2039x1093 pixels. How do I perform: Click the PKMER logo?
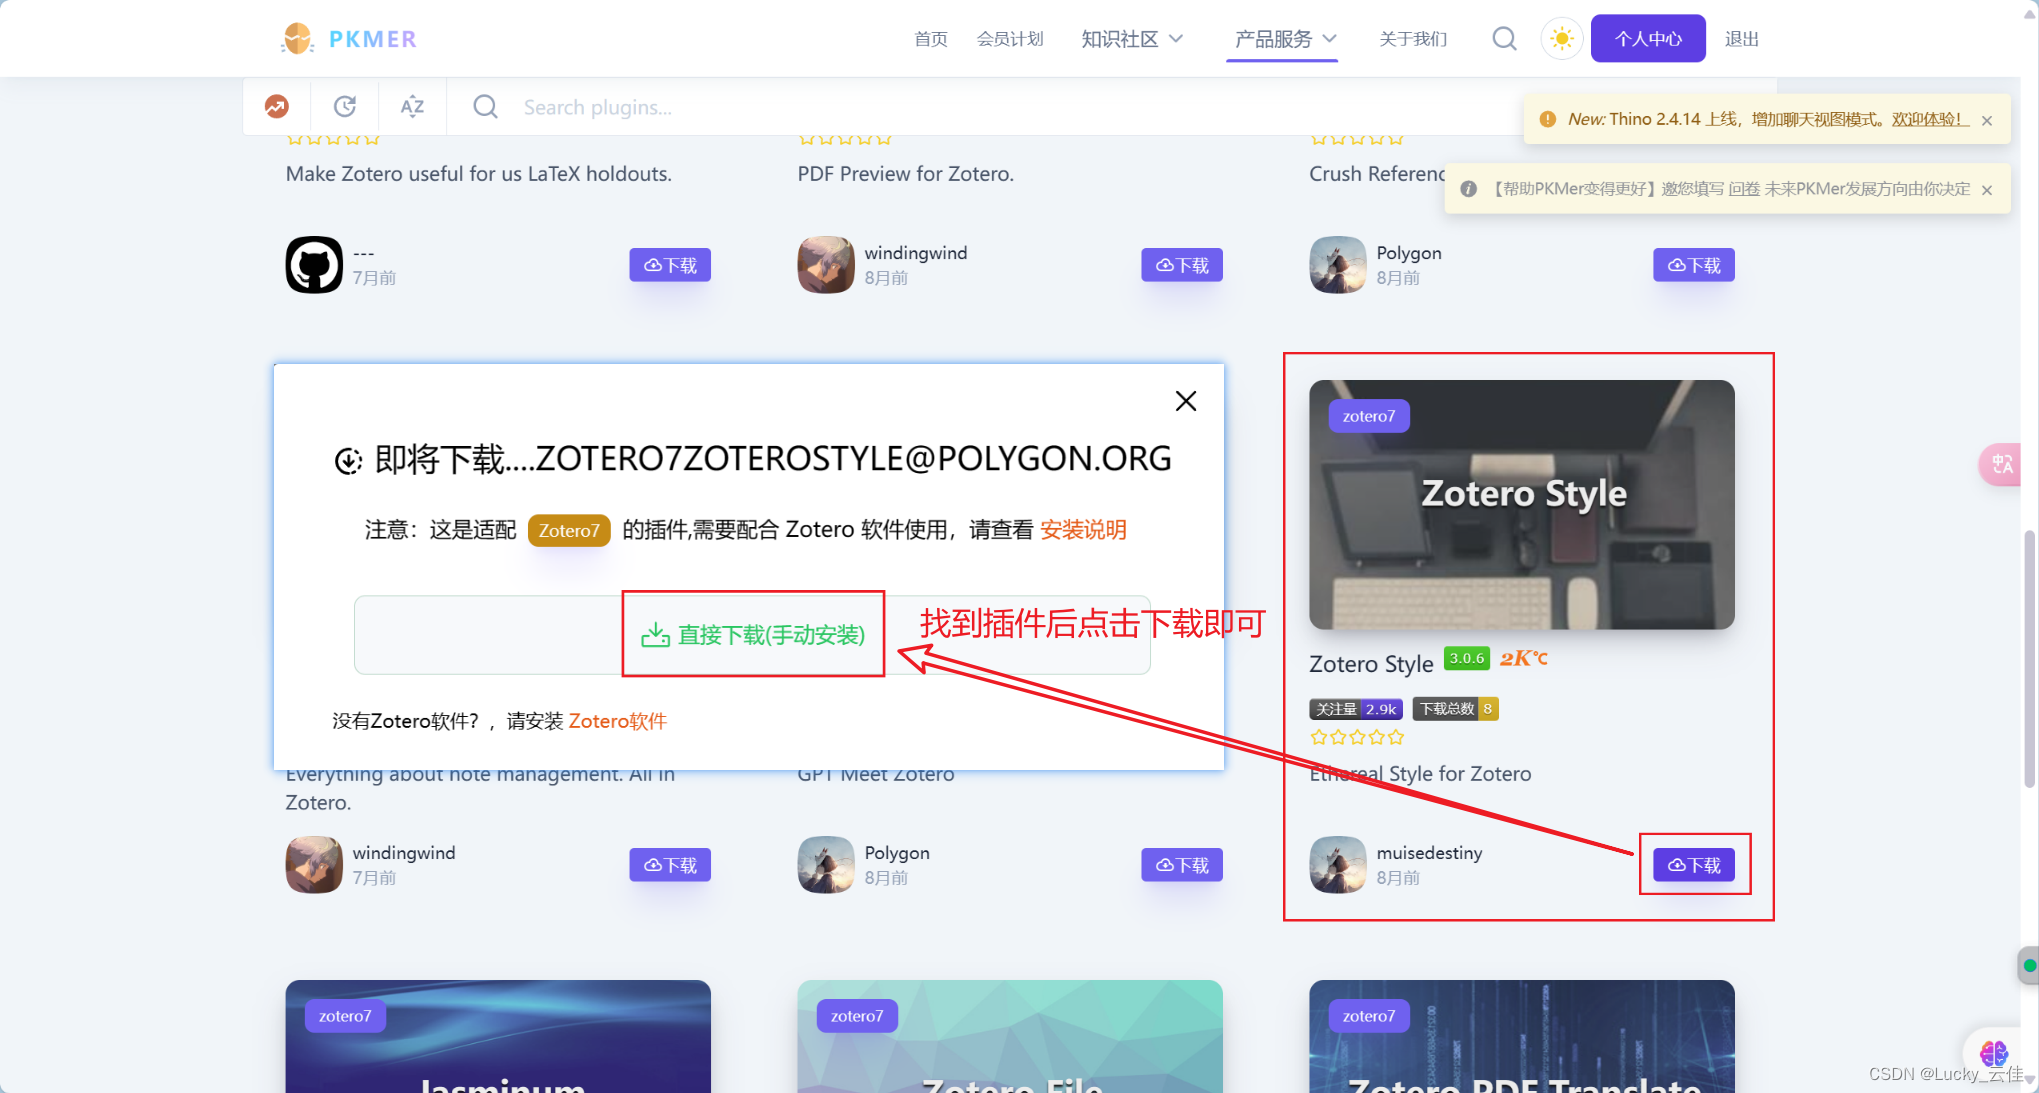(x=348, y=39)
